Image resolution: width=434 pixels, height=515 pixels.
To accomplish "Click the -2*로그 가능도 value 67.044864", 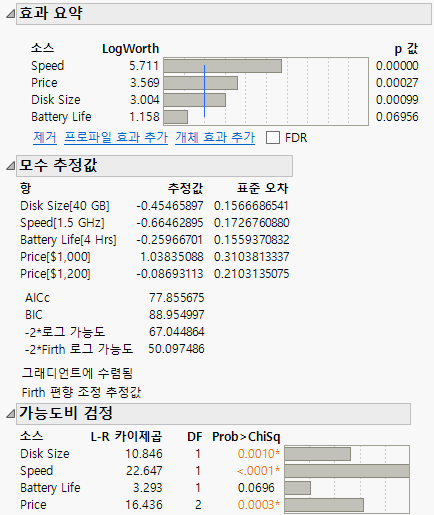I will 177,331.
